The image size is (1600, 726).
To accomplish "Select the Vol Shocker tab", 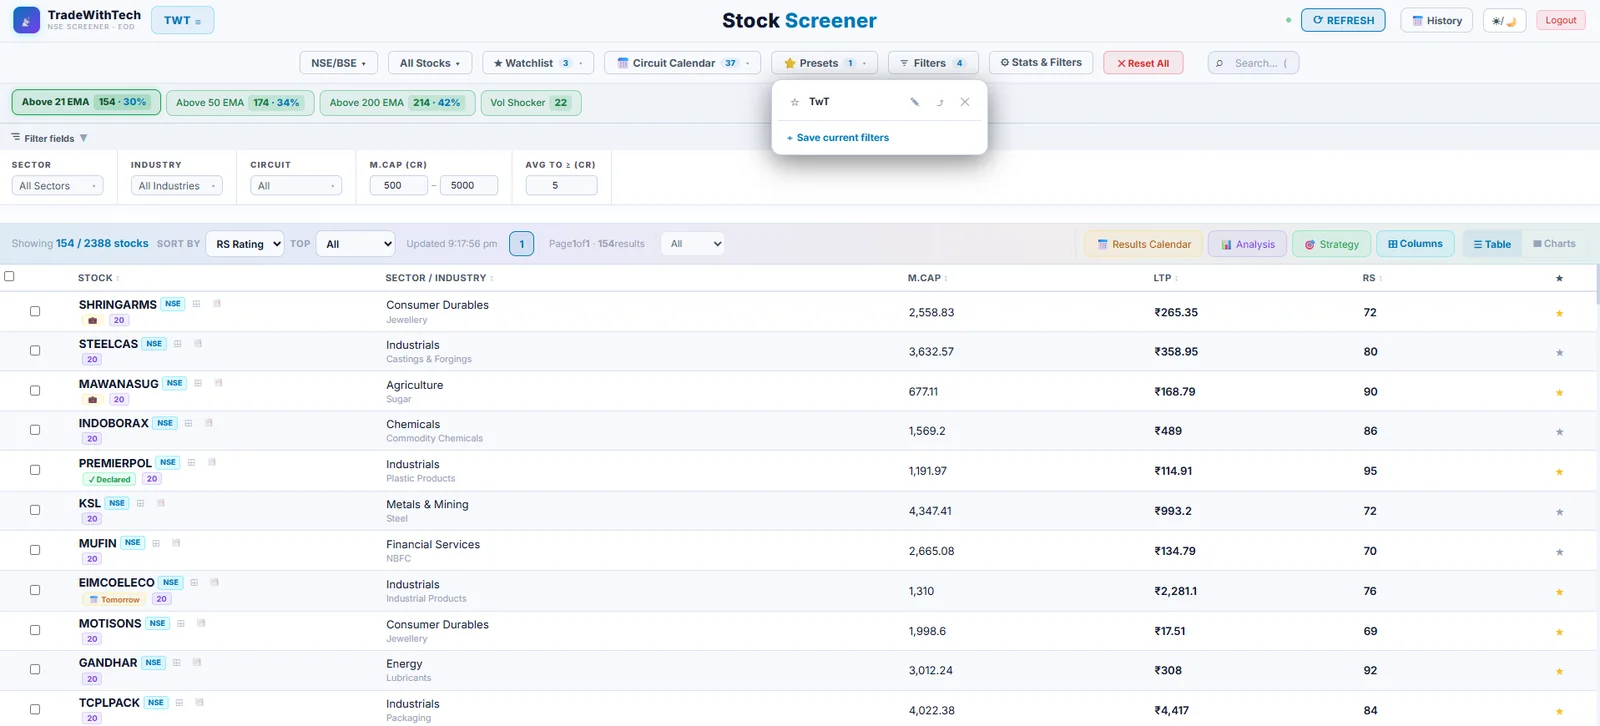I will point(531,103).
